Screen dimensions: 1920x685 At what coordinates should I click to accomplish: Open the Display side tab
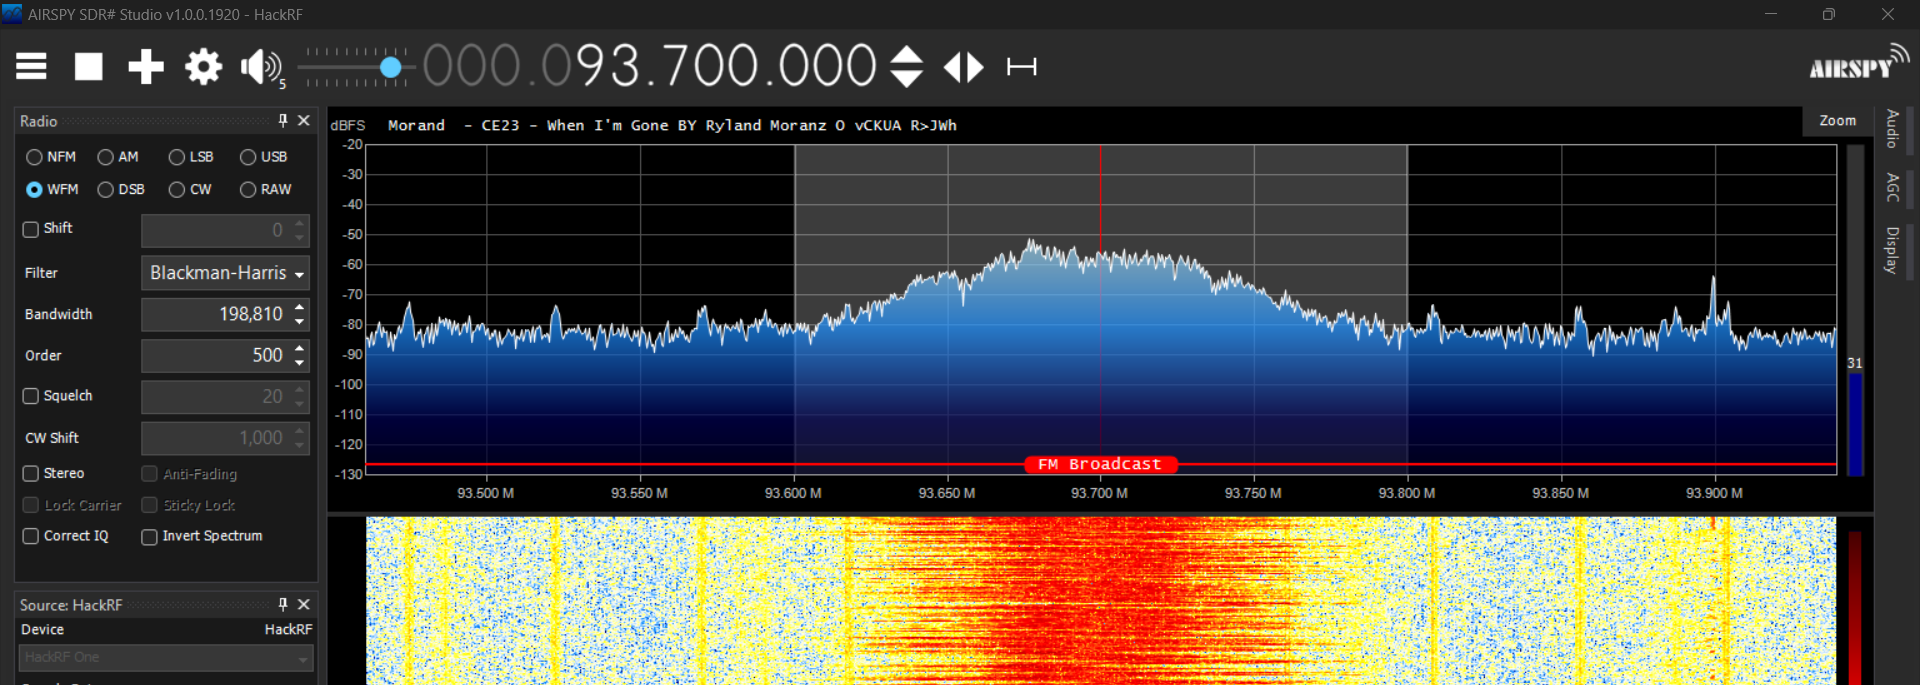(x=1893, y=250)
